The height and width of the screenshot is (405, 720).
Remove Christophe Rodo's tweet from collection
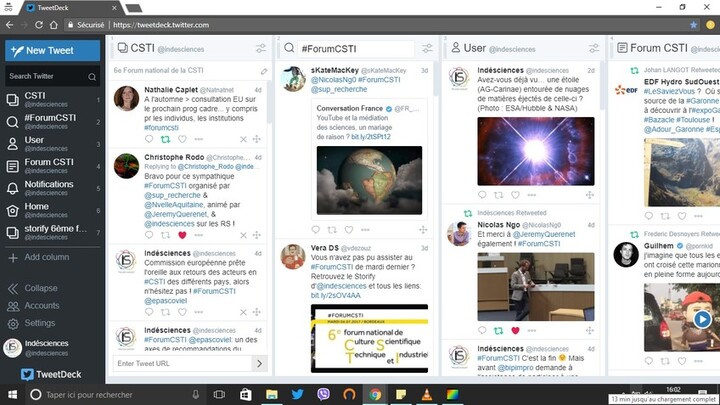point(243,235)
